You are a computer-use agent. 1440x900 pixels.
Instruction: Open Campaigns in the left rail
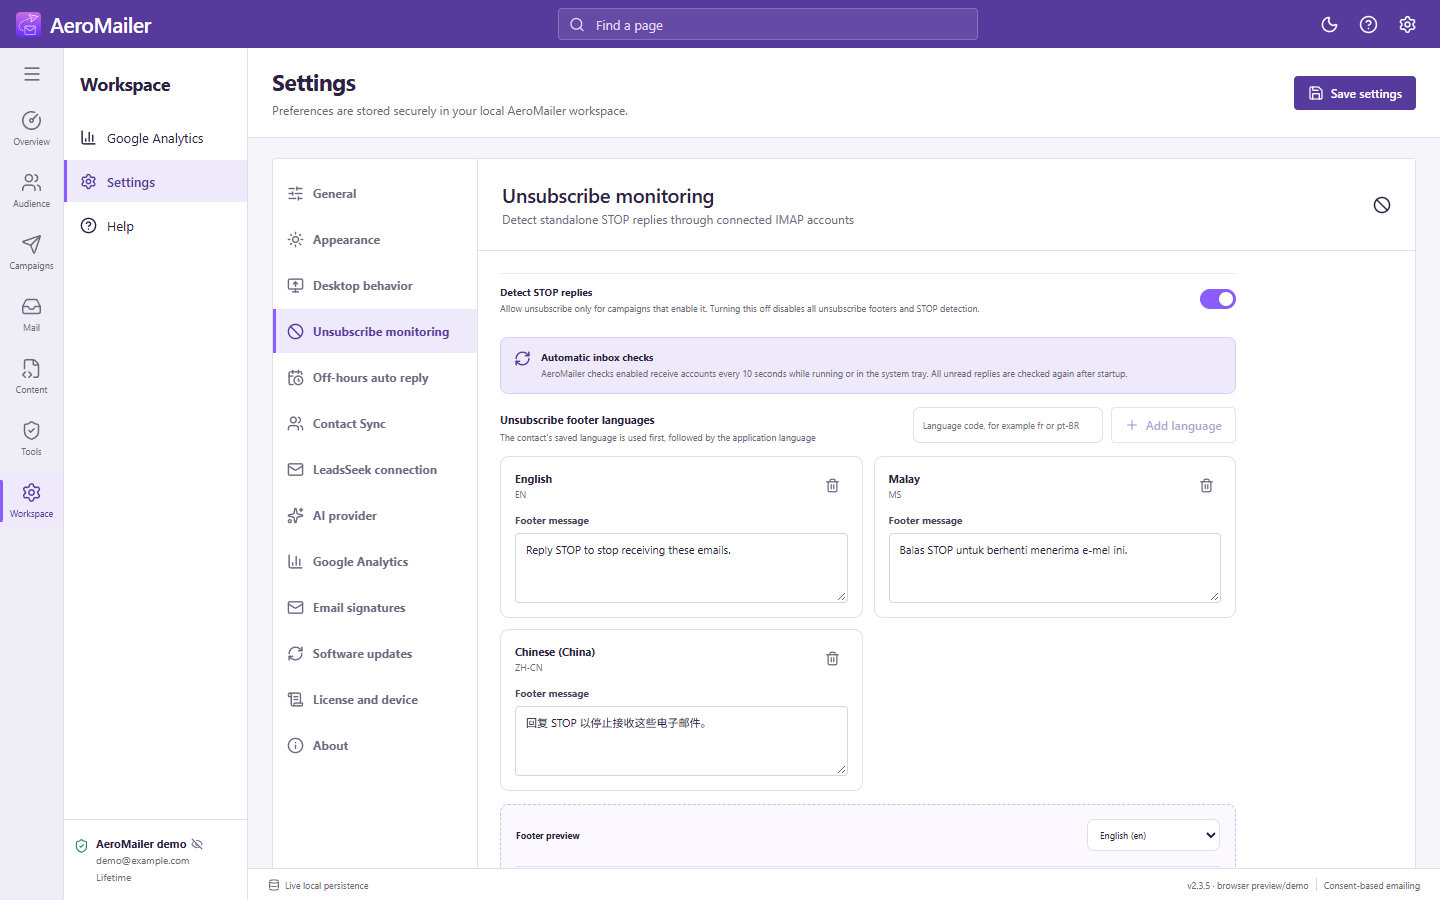click(x=32, y=253)
